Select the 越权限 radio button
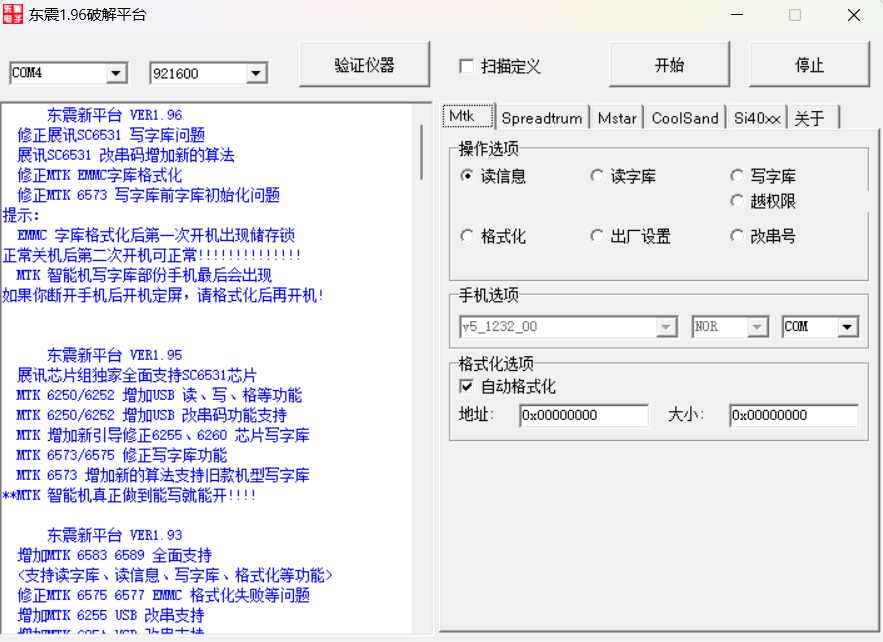 pyautogui.click(x=737, y=200)
